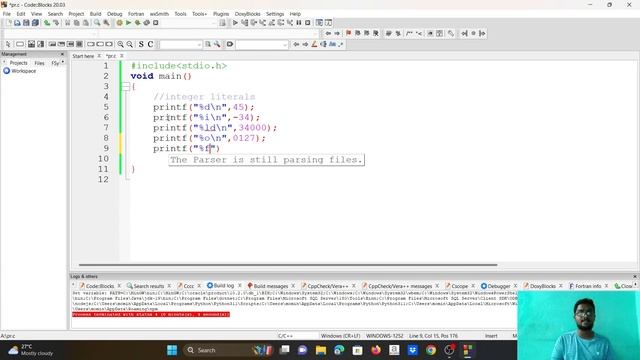This screenshot has height=360, width=640.
Task: Click the Stop debugger icon
Action: point(308,23)
